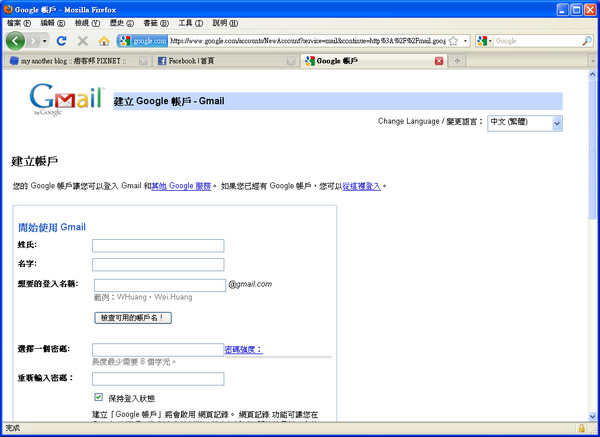Click the search magnifier icon
Screen dimensions: 600x437
click(x=587, y=41)
